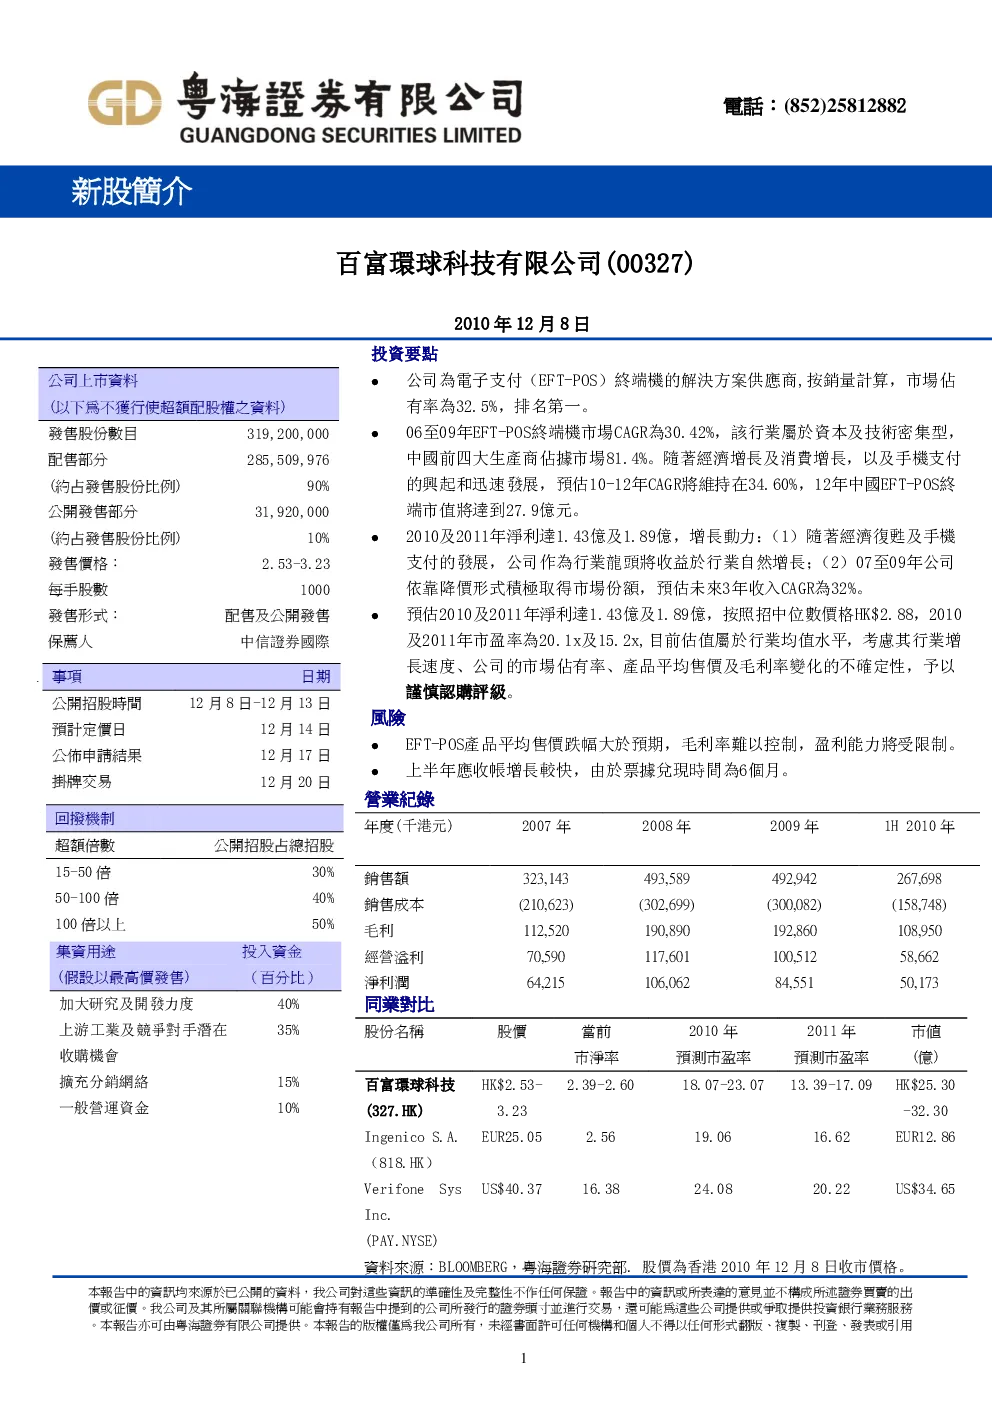Click the 公佈申請結果 date 12月17日
The height and width of the screenshot is (1403, 992).
pyautogui.click(x=295, y=755)
